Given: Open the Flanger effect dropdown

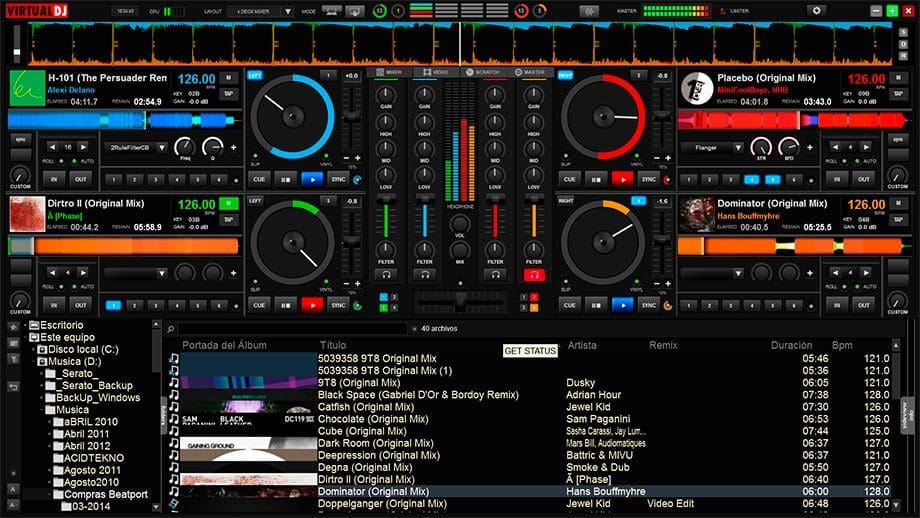Looking at the screenshot, I should tap(738, 148).
